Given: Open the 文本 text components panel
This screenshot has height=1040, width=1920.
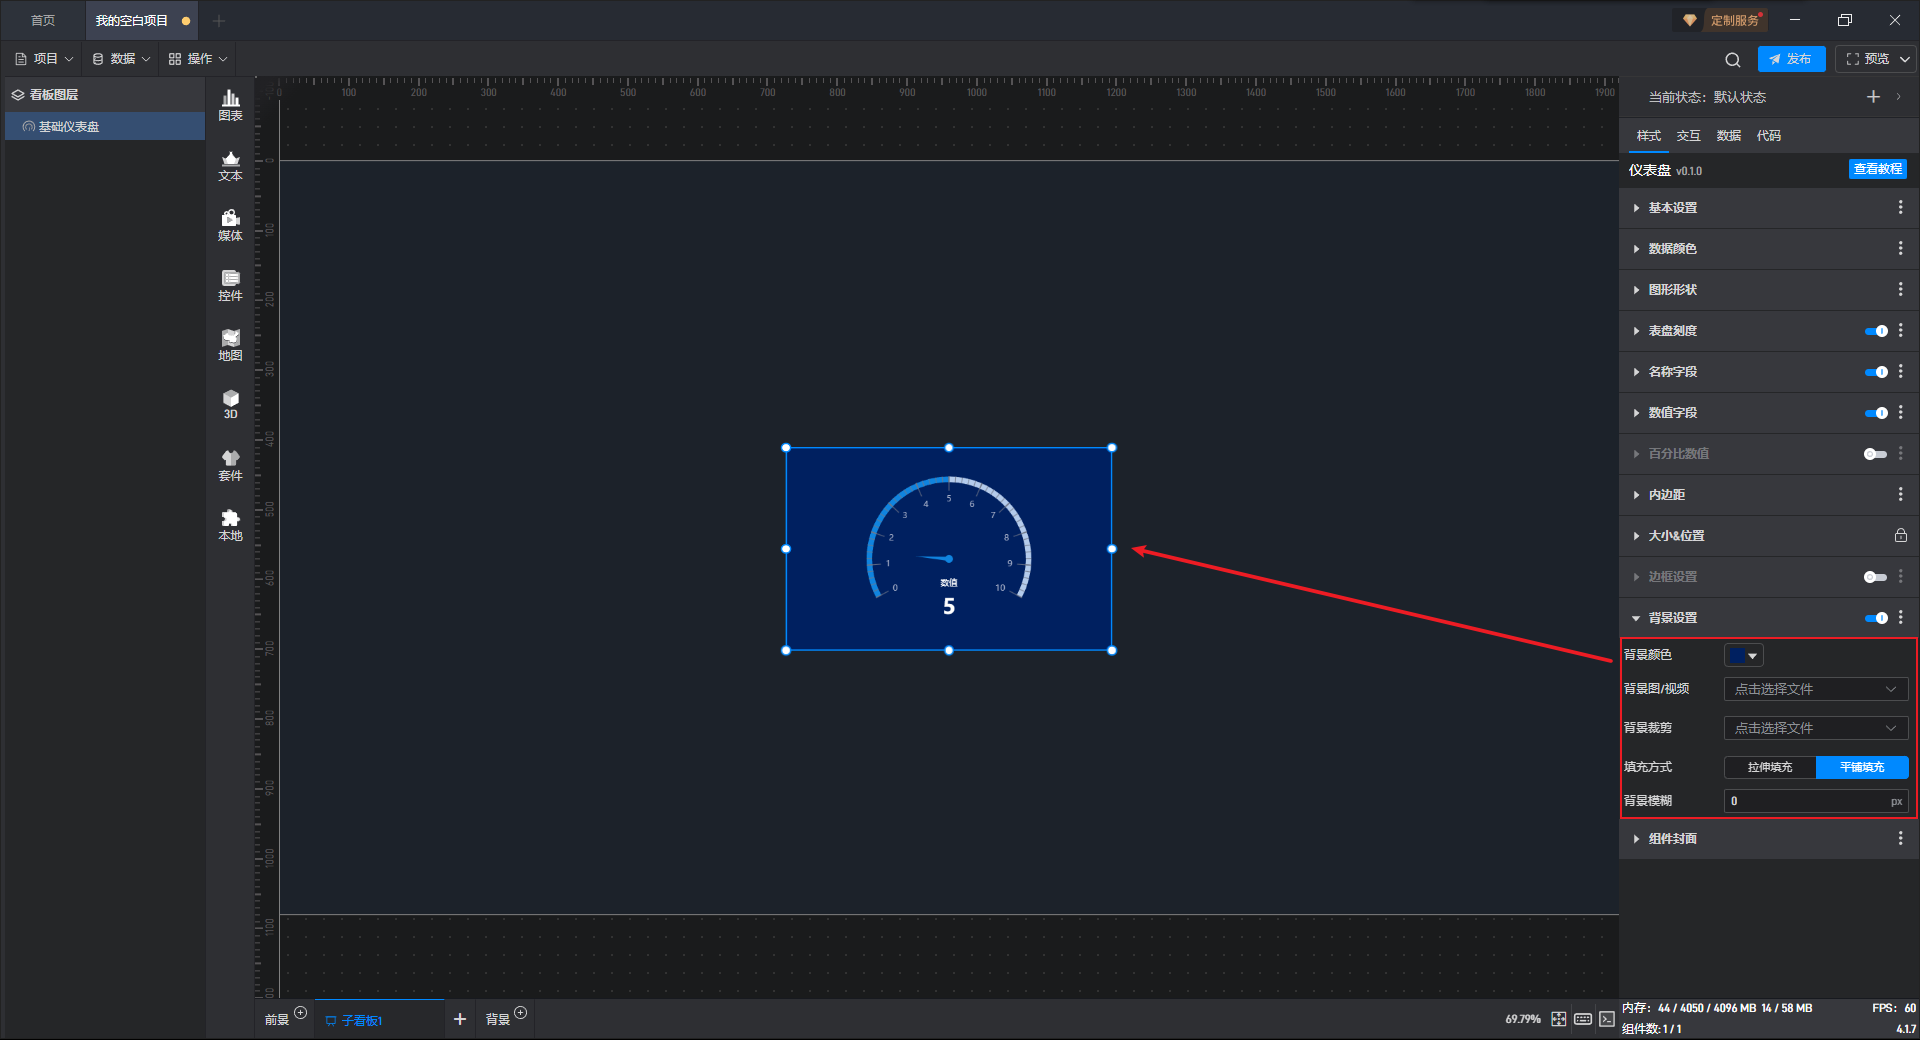Looking at the screenshot, I should 230,165.
